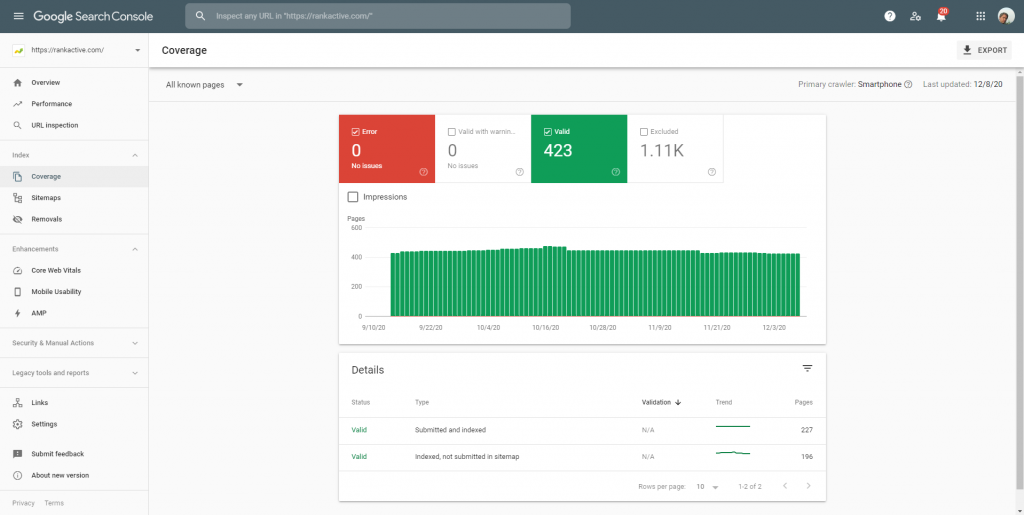Open Coverage in the sidebar
1024x515 pixels.
[x=74, y=177]
